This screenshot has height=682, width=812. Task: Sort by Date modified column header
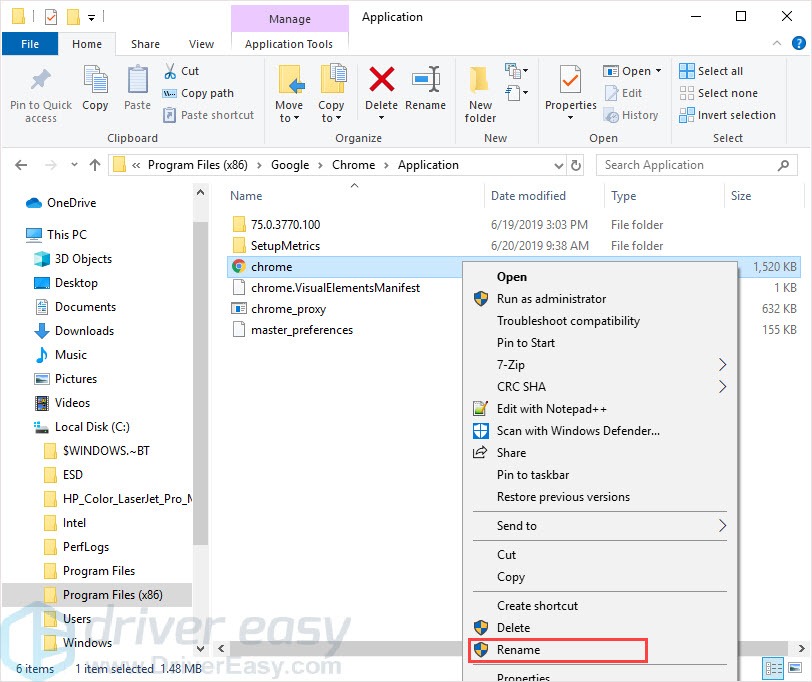coord(528,196)
